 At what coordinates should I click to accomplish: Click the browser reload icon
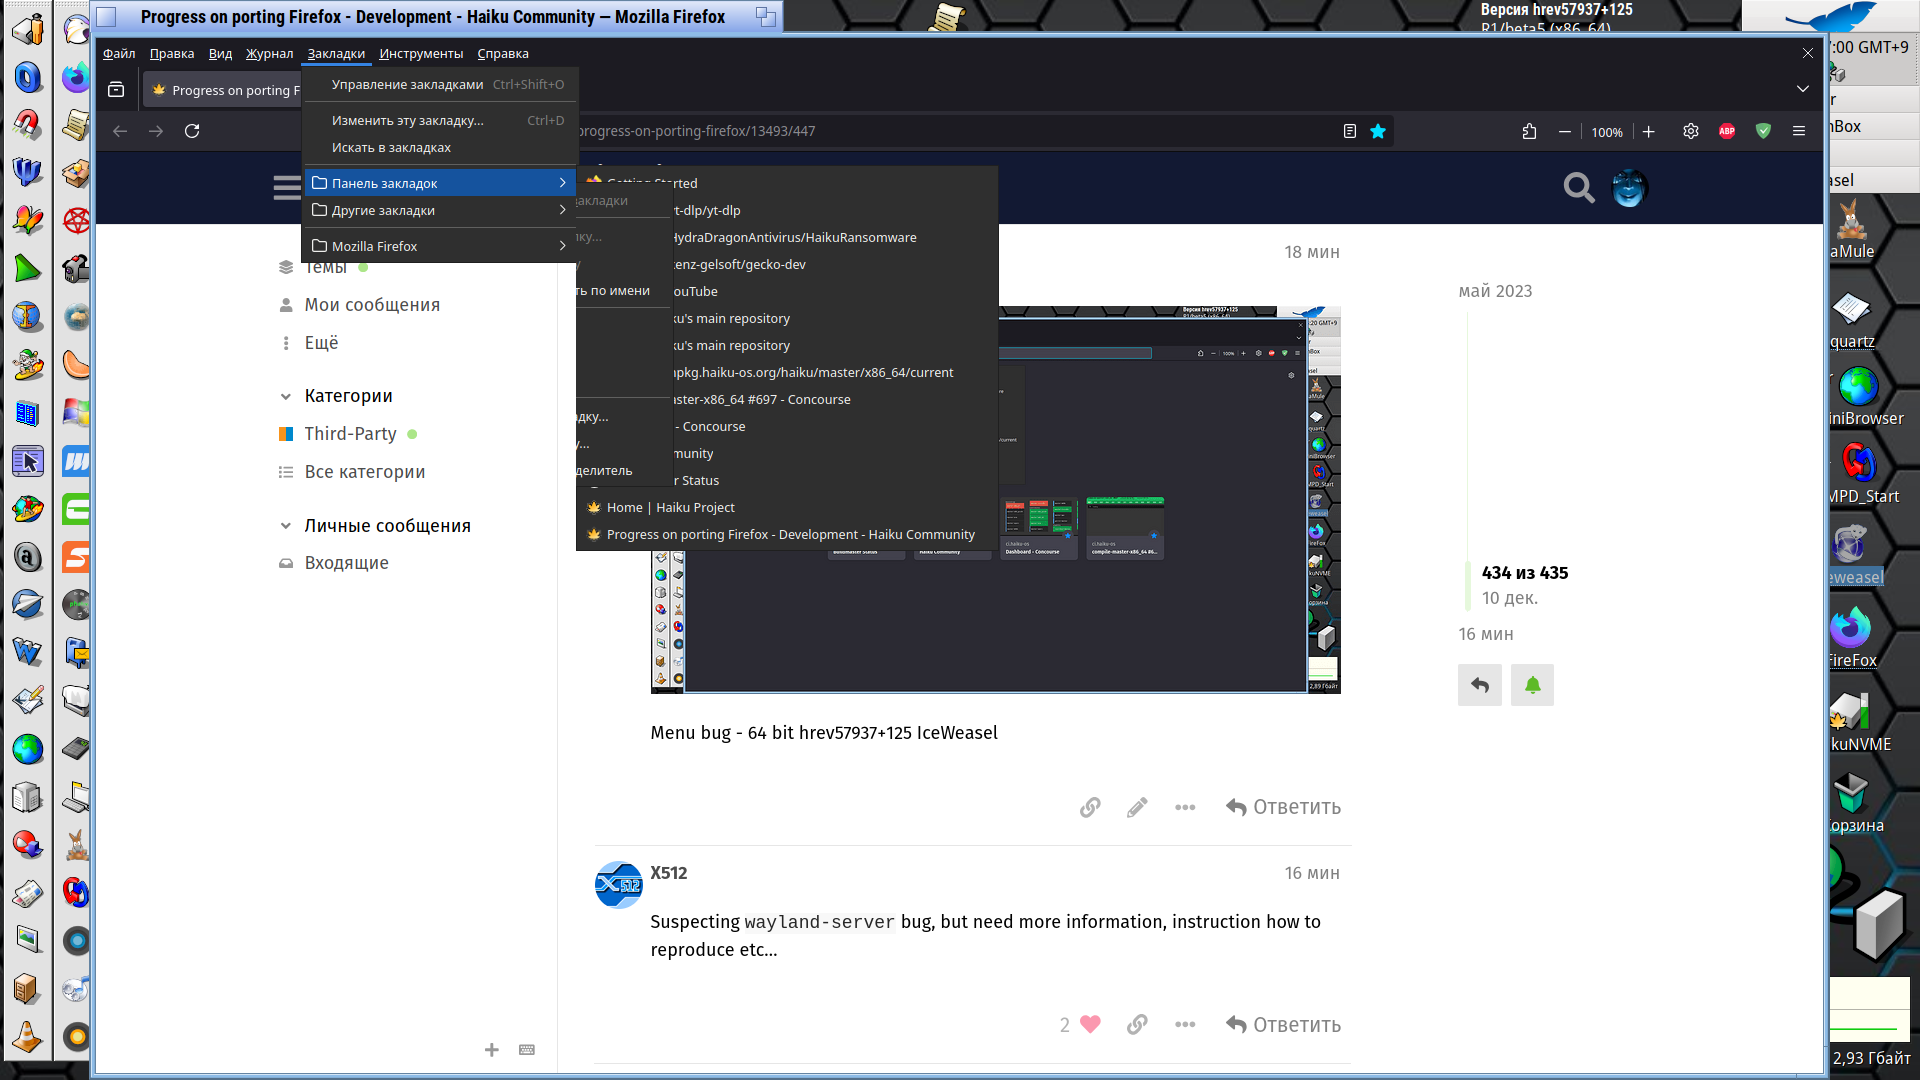pyautogui.click(x=192, y=131)
